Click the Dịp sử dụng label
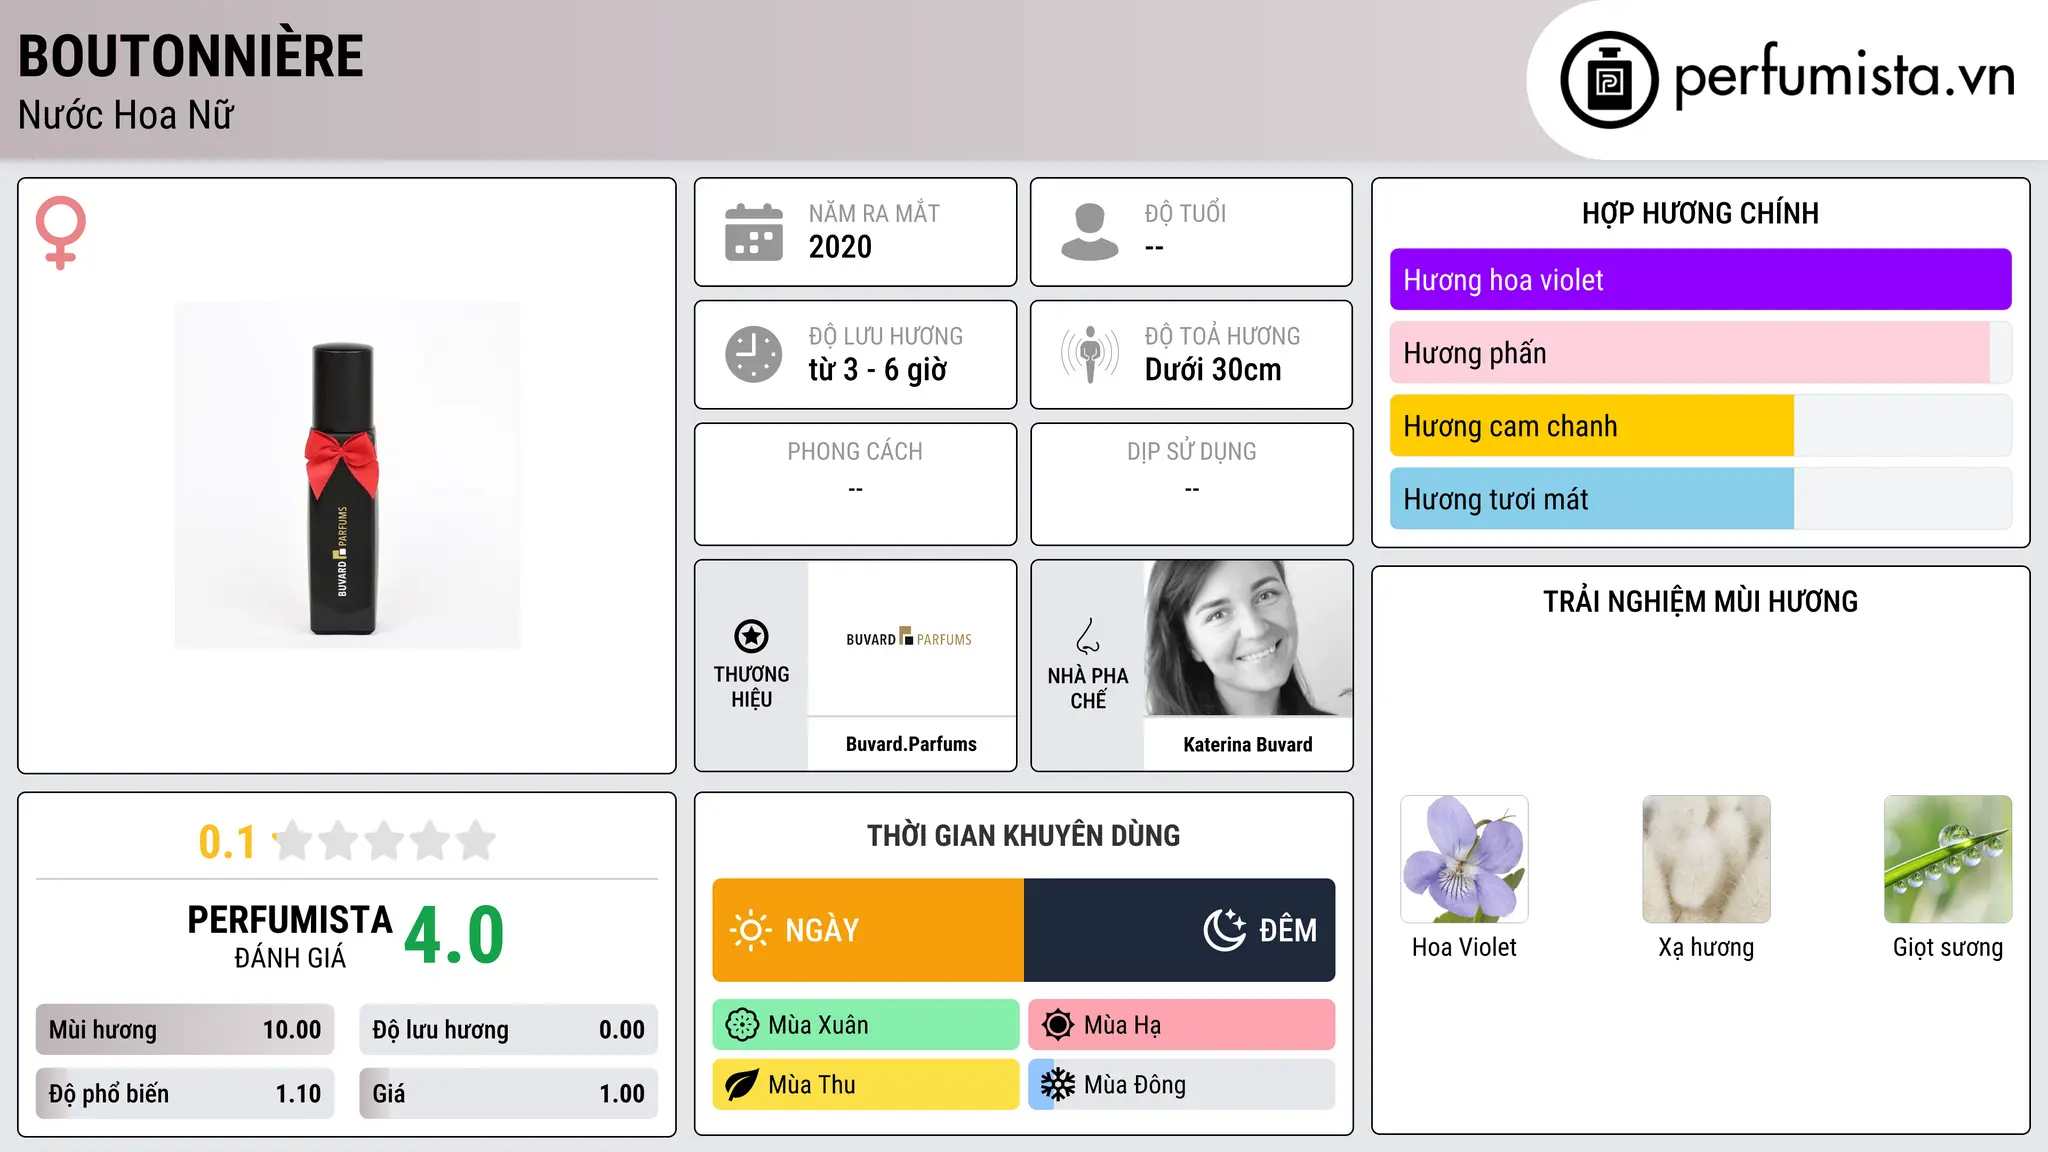 pyautogui.click(x=1192, y=452)
